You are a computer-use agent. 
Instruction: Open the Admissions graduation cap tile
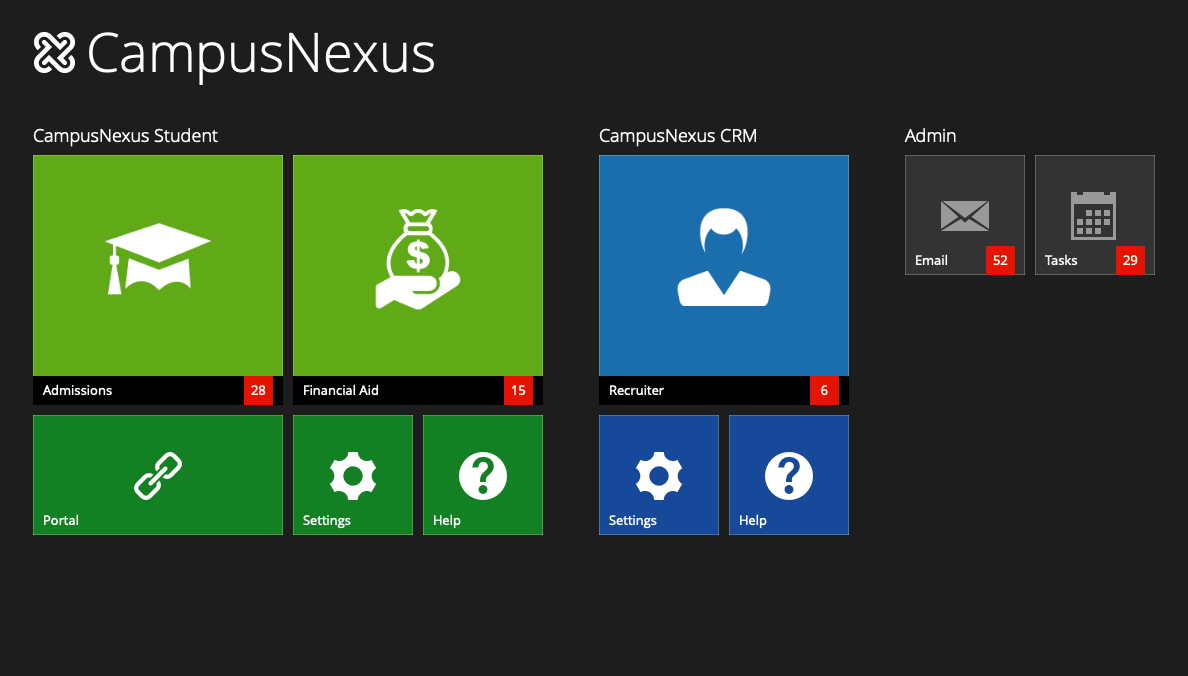click(x=158, y=280)
